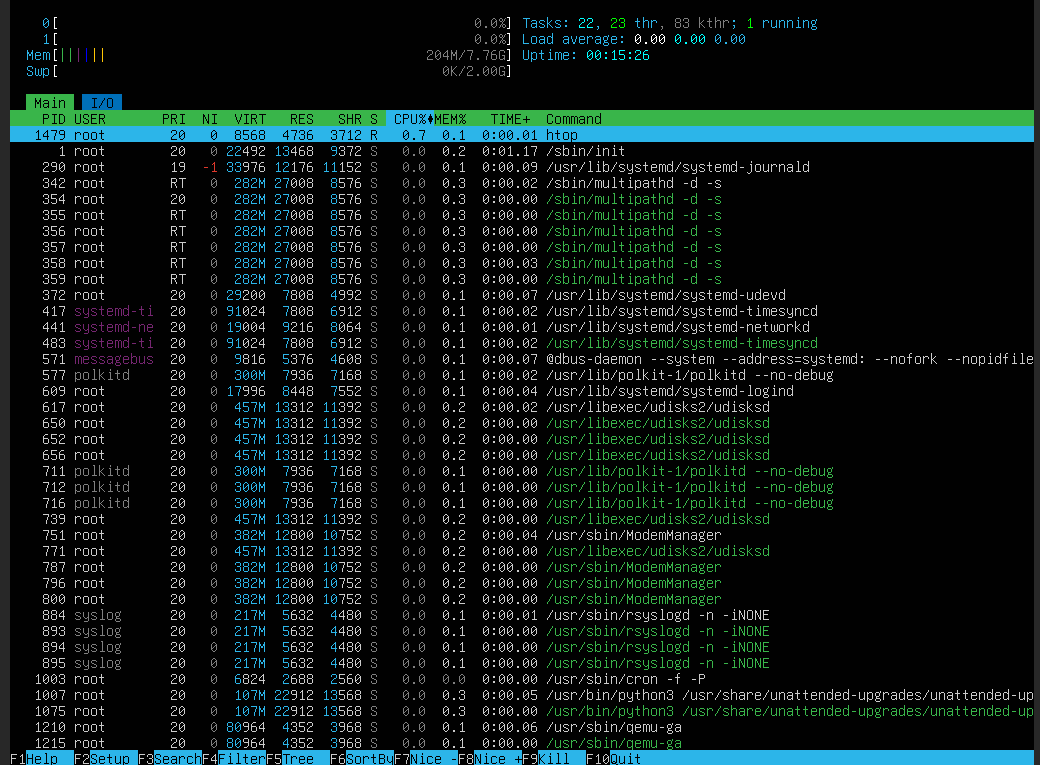The height and width of the screenshot is (765, 1040).
Task: Sort by SHR column header
Action: 350,119
